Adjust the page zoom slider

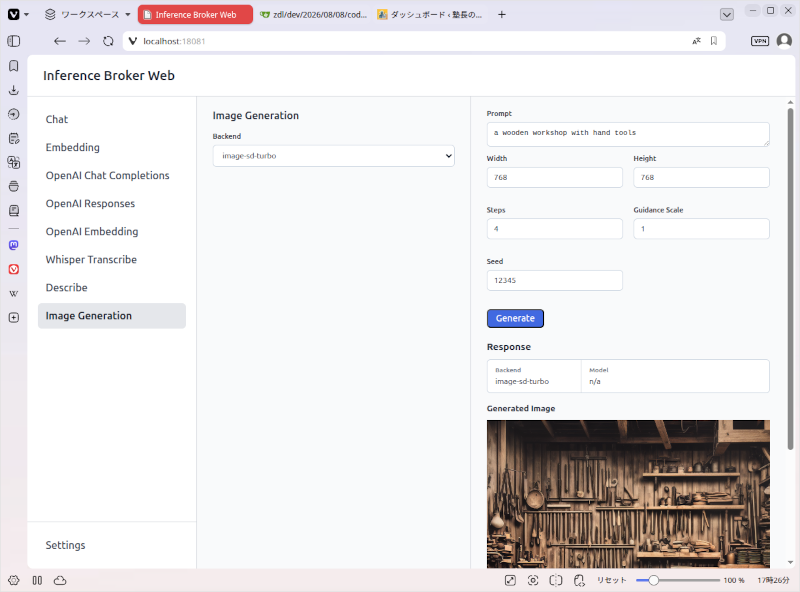tap(678, 580)
